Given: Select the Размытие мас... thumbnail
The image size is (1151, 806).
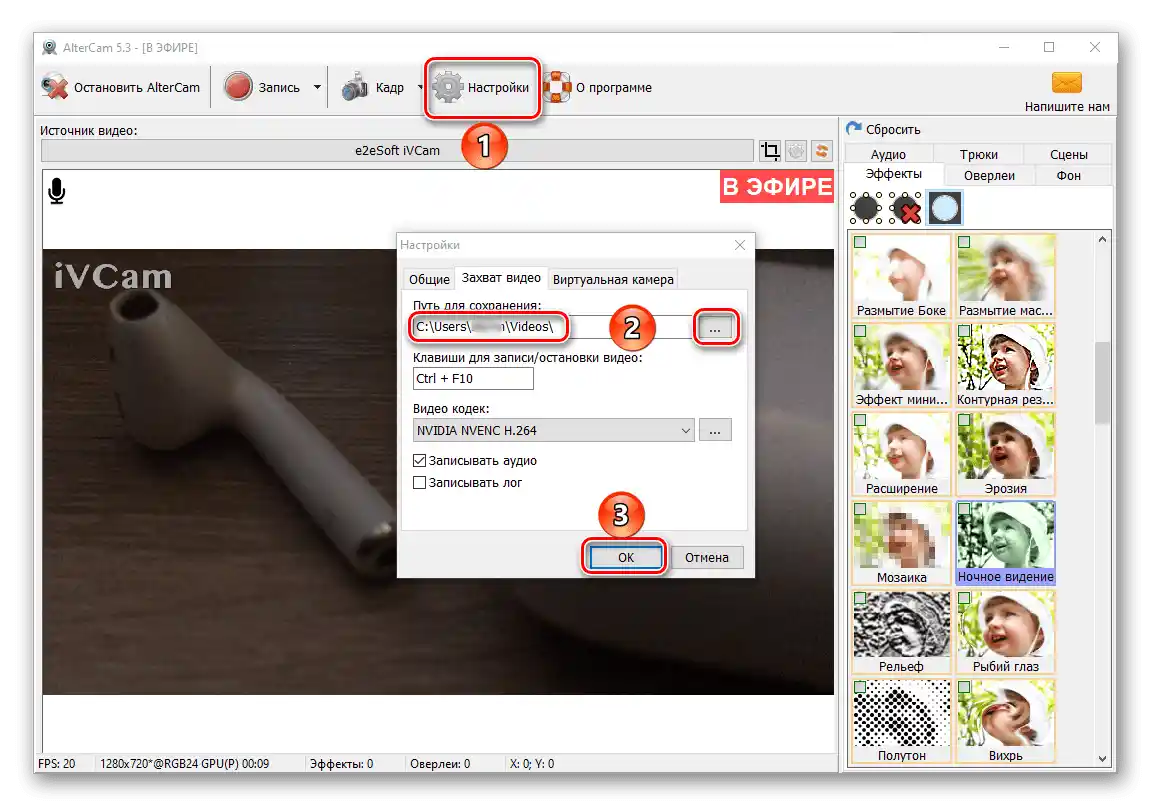Looking at the screenshot, I should (1006, 275).
